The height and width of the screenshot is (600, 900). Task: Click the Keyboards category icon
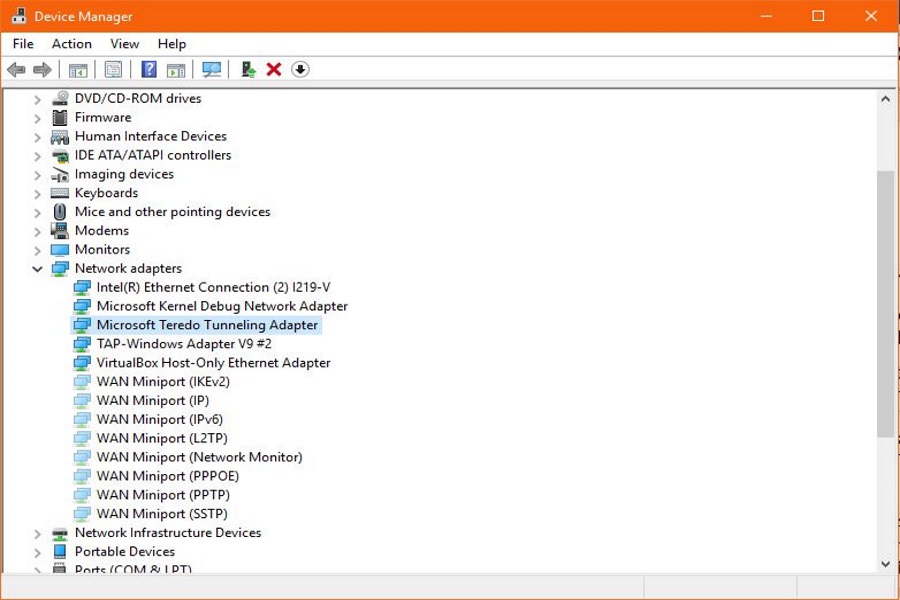pos(60,193)
